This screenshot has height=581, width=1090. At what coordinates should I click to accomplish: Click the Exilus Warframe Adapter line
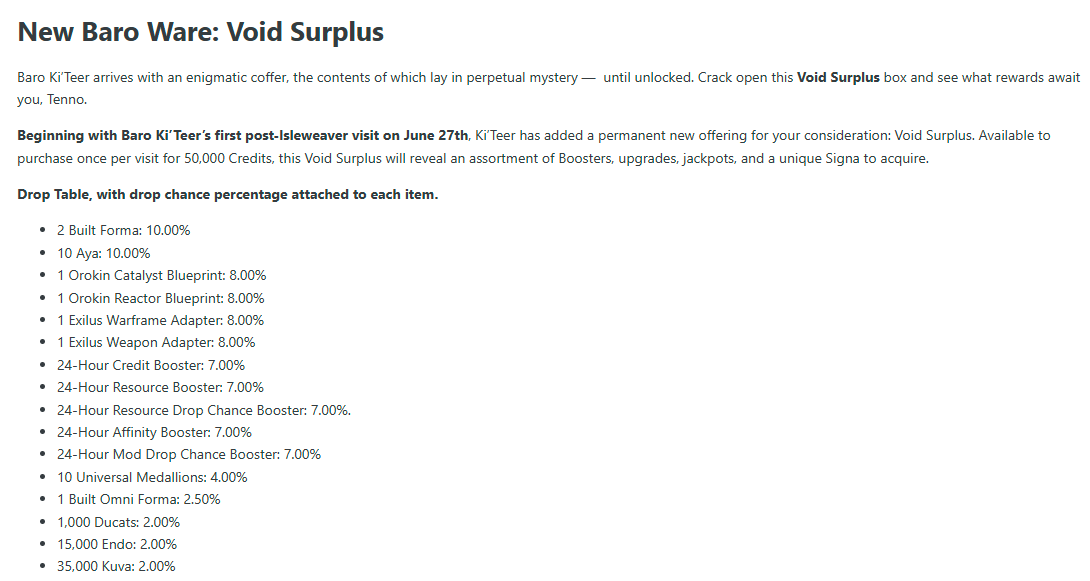pos(161,320)
